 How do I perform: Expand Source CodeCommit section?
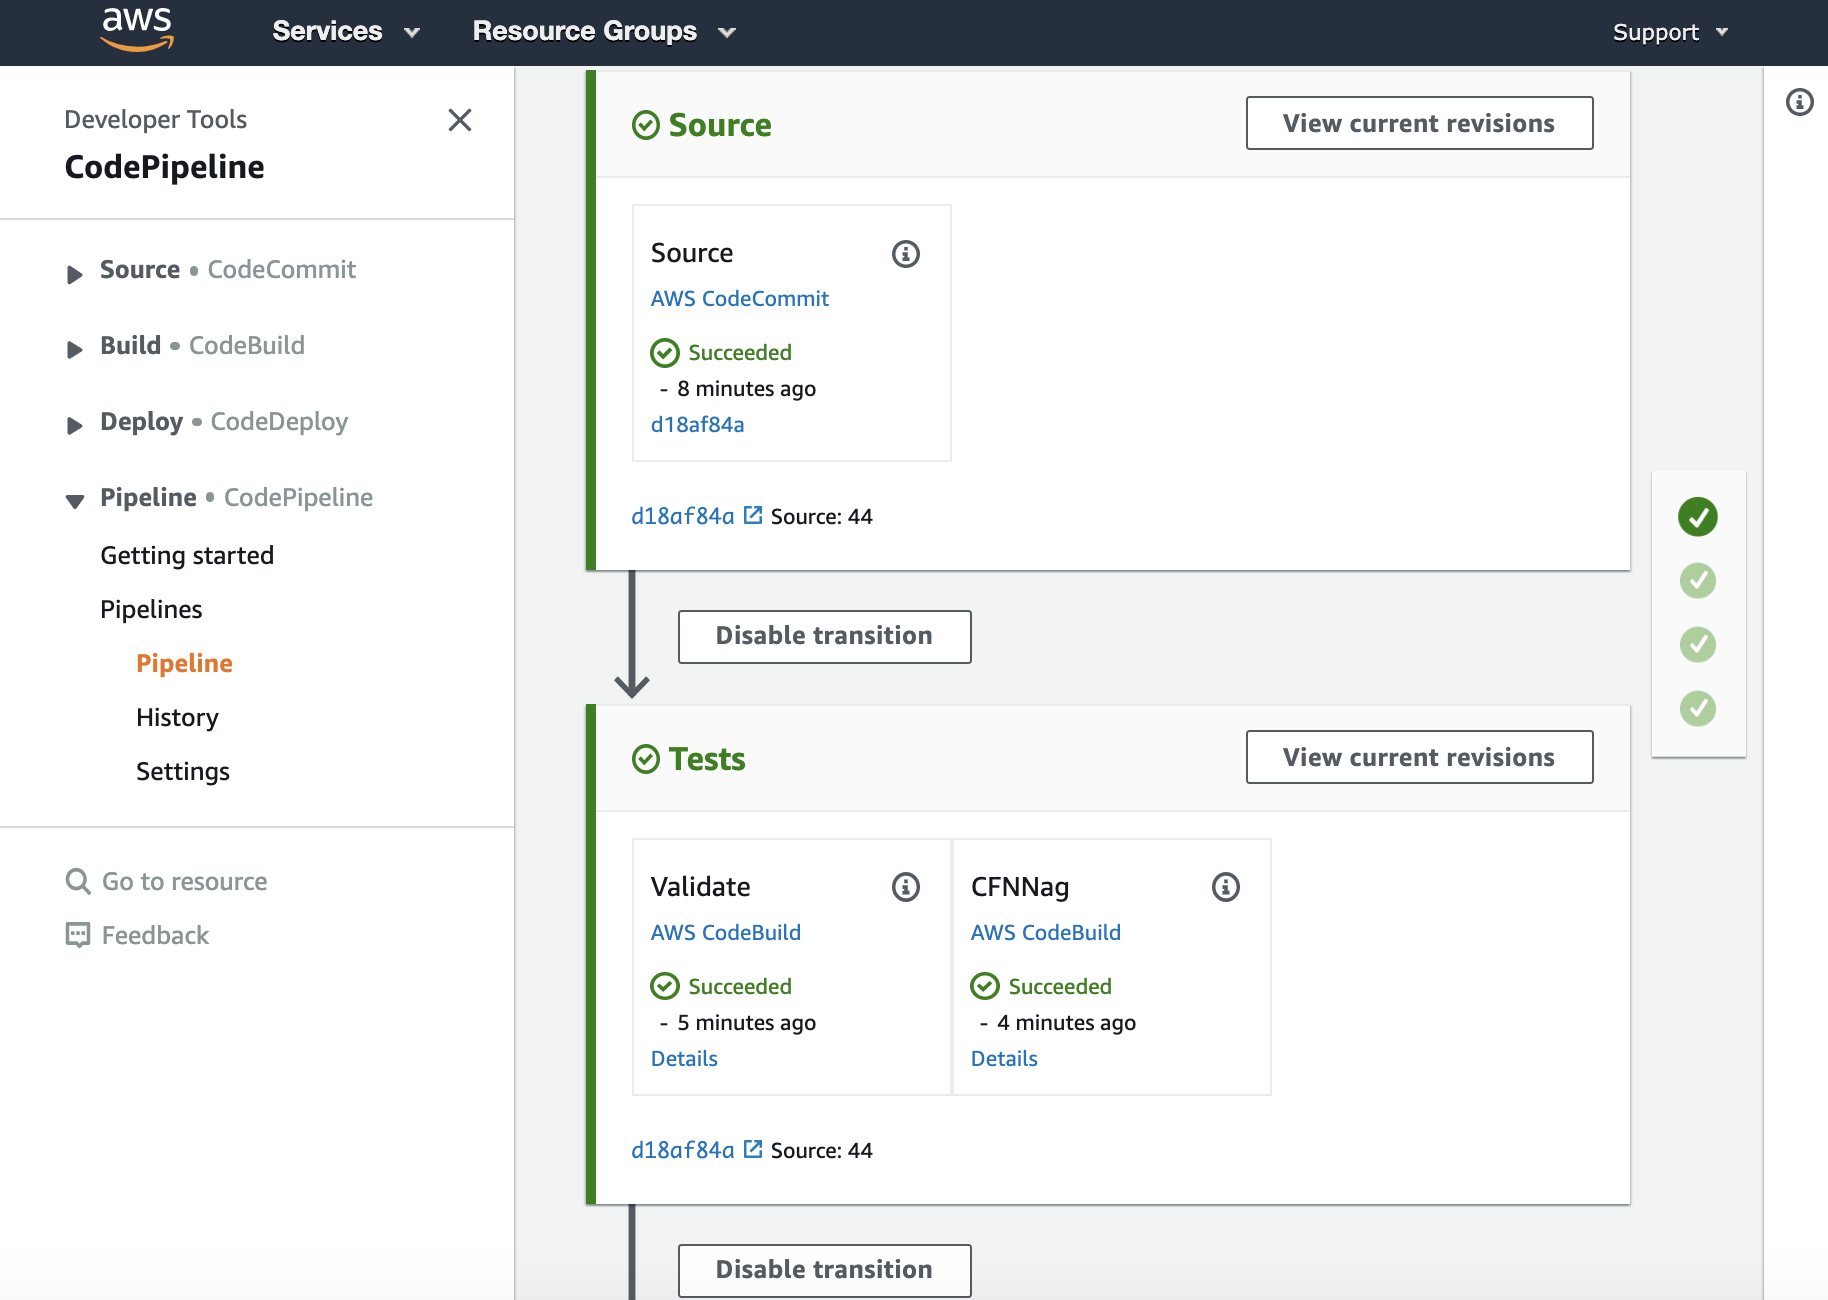(74, 274)
